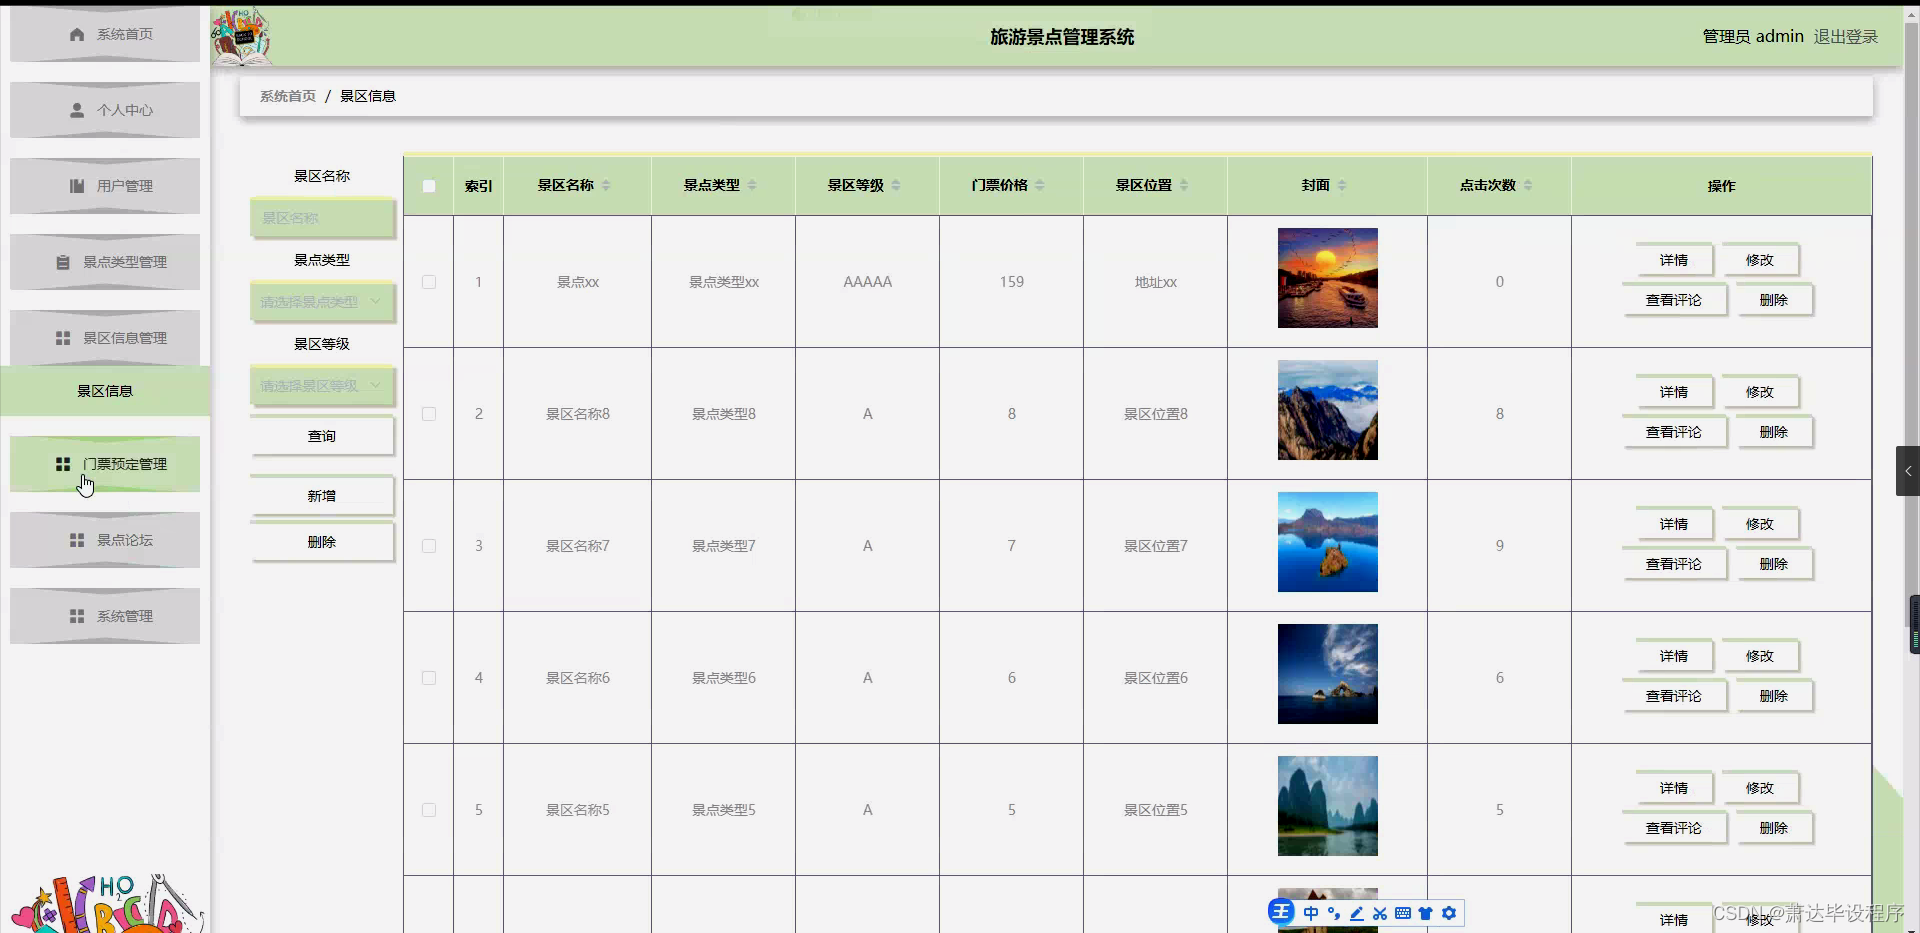Open mountain cover thumbnail of 景区名称8

coord(1328,410)
